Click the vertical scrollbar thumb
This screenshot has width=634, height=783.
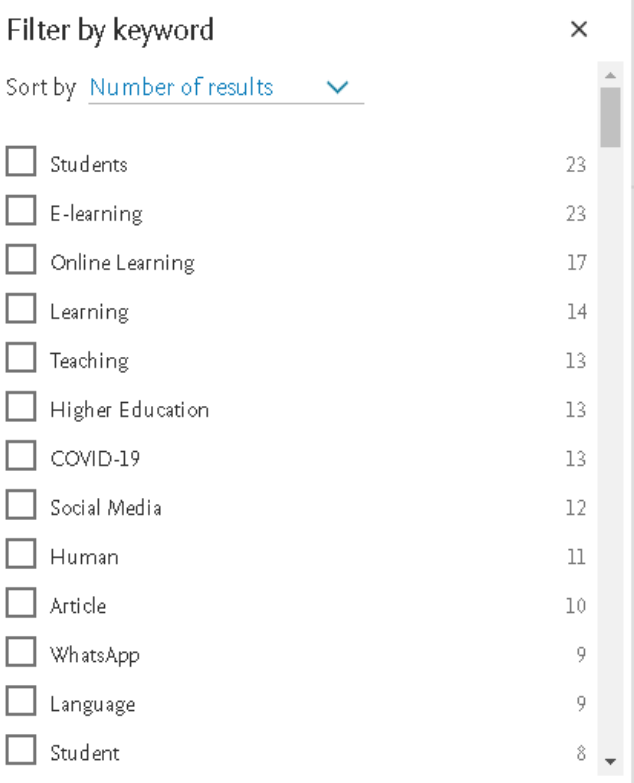[x=611, y=117]
